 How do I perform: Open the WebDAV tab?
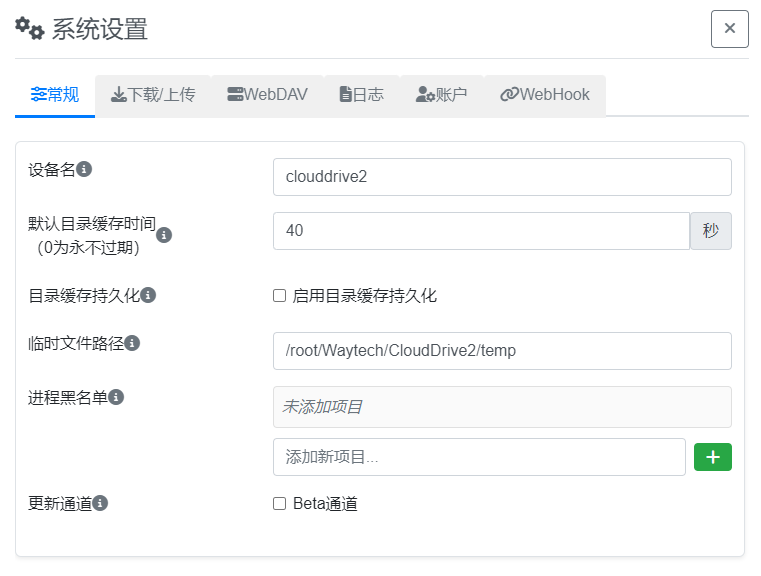point(267,95)
